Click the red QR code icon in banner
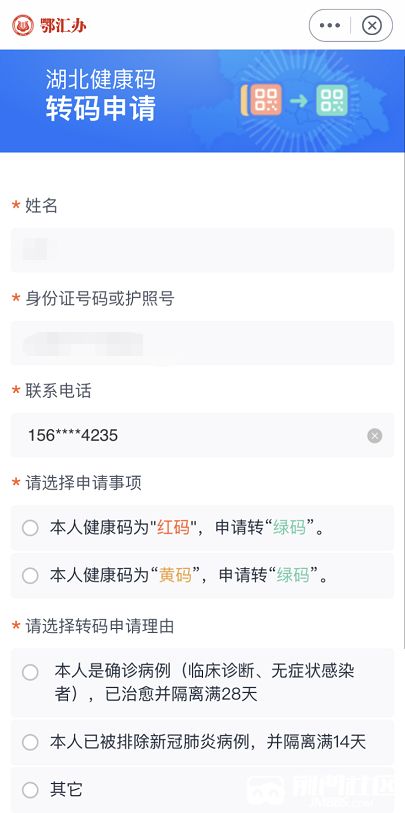The width and height of the screenshot is (405, 813). pyautogui.click(x=265, y=100)
